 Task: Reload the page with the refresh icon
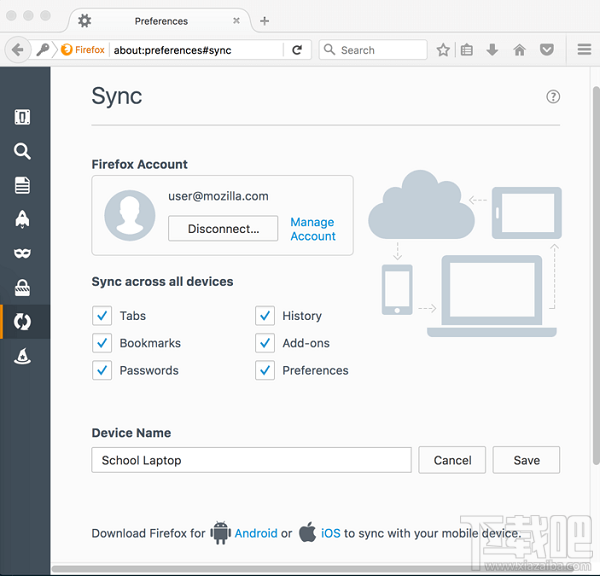tap(297, 50)
